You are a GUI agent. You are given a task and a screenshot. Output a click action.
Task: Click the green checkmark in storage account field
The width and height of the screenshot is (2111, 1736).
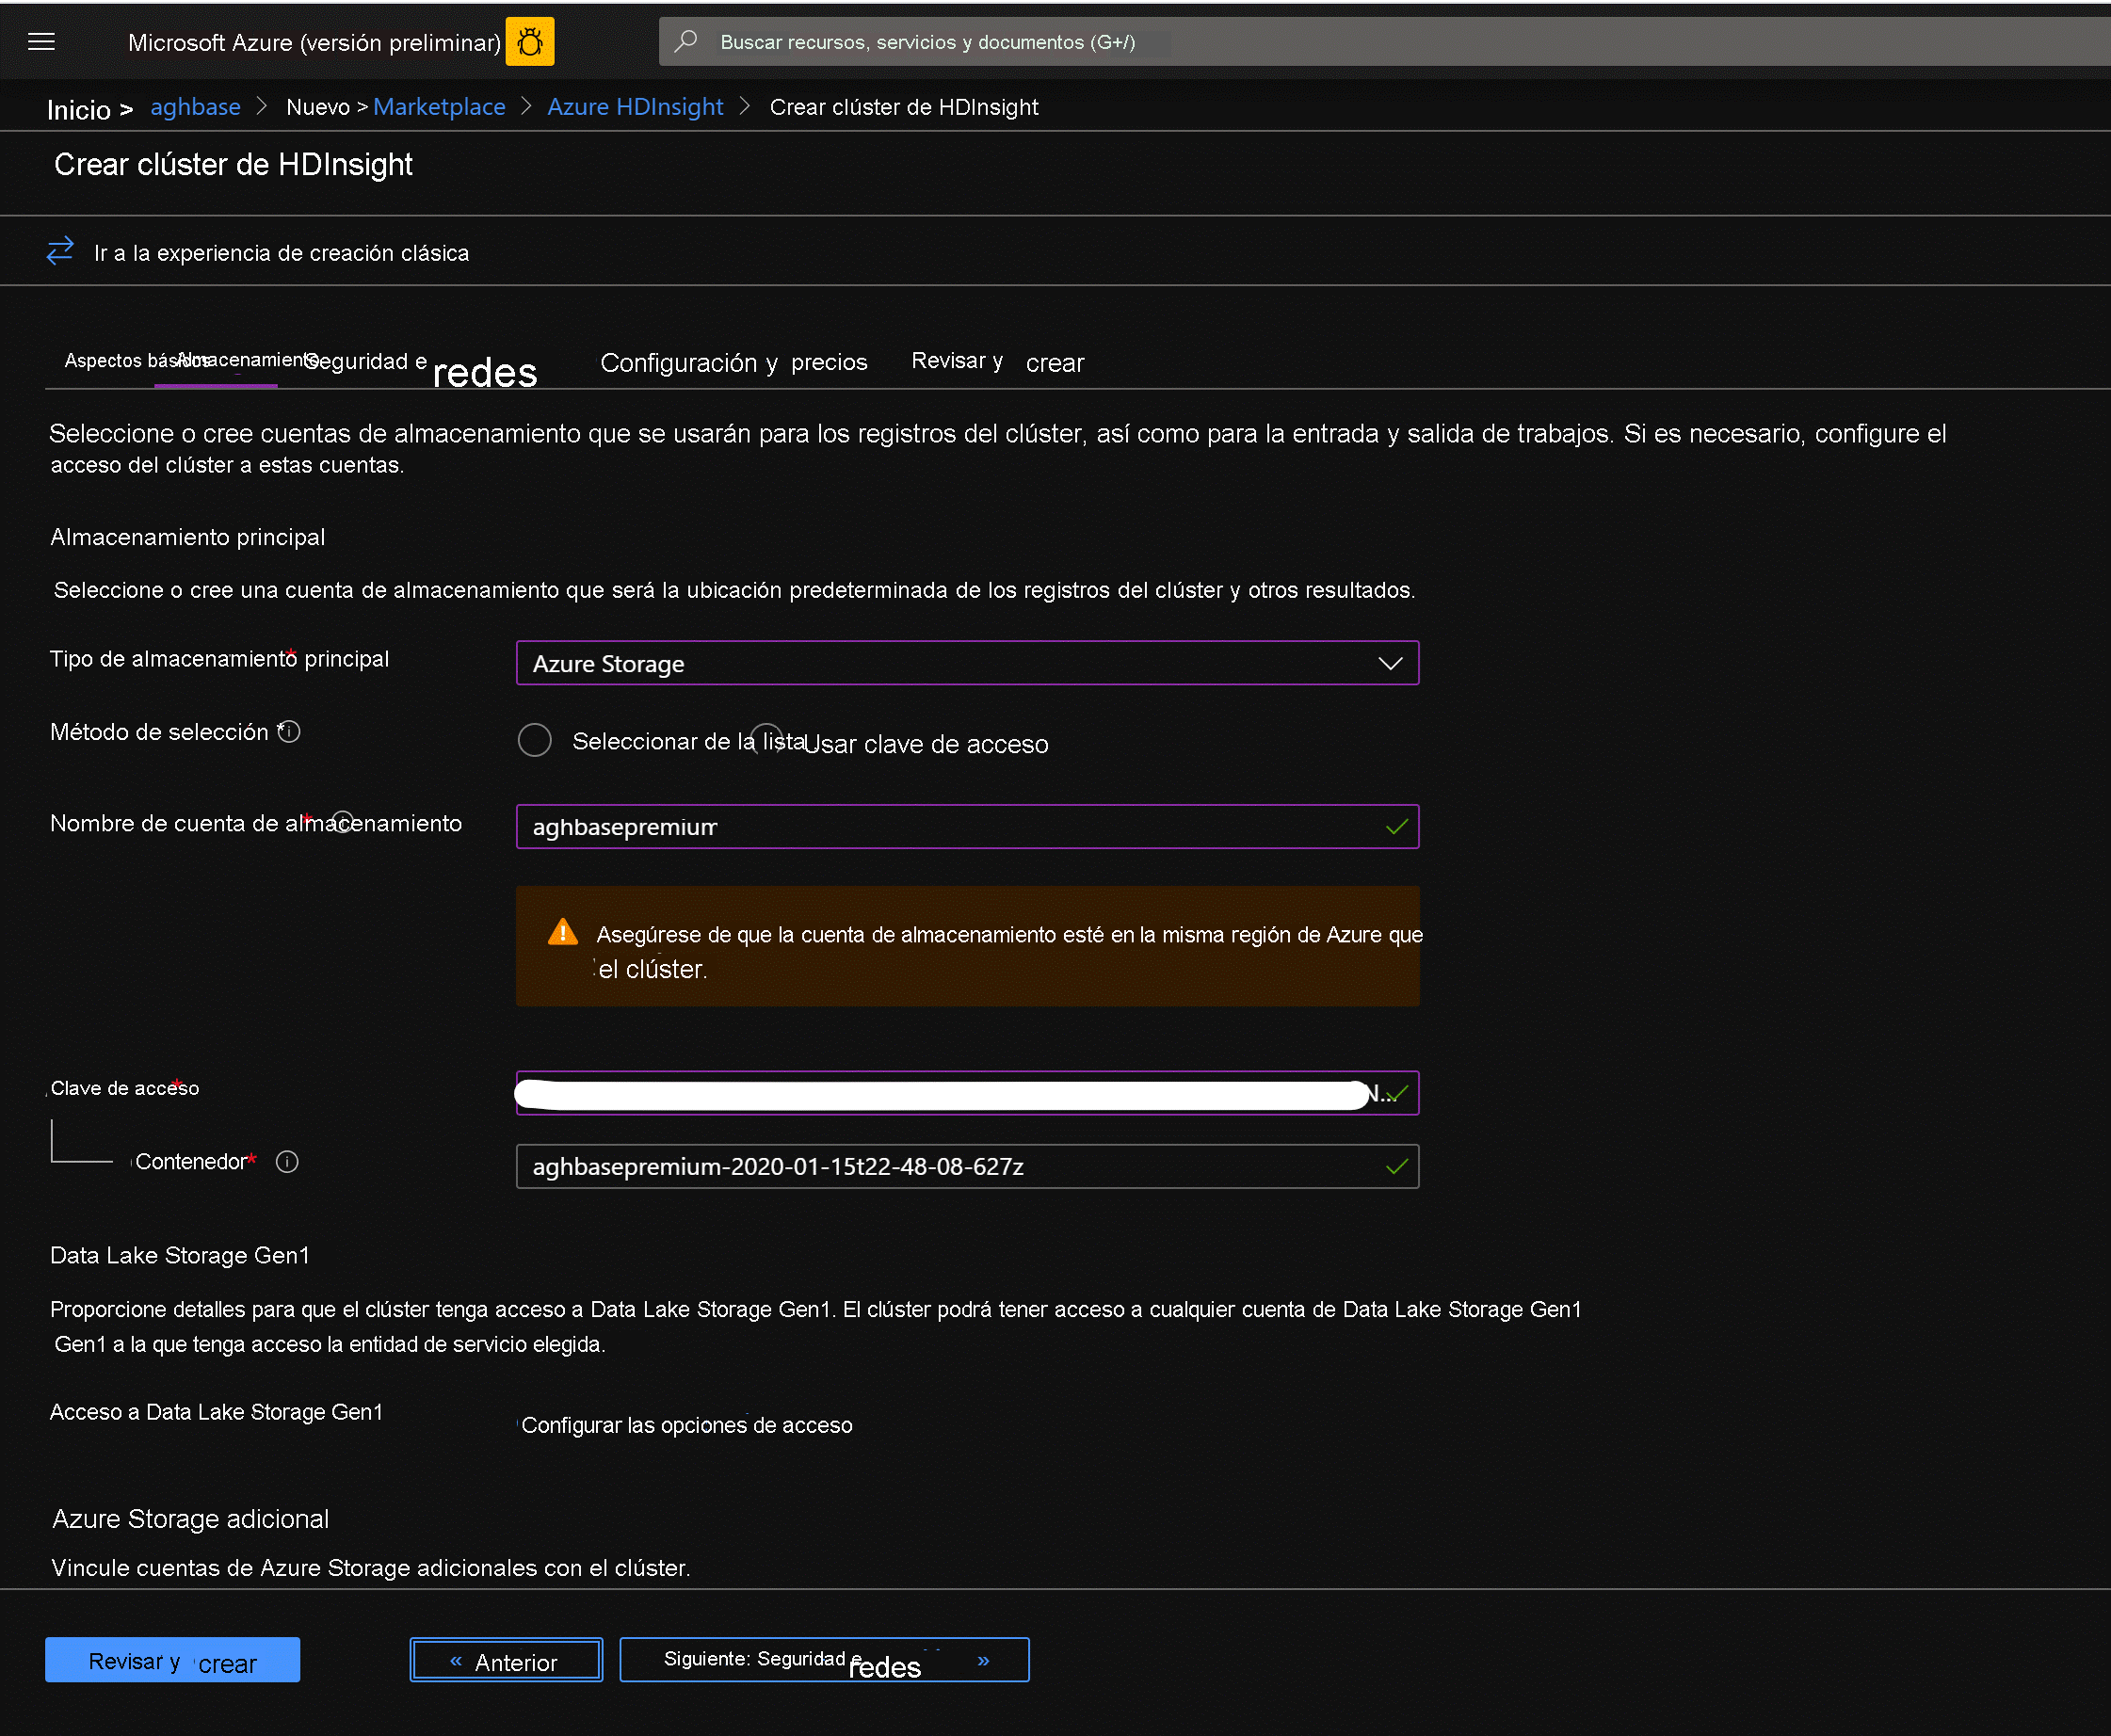pyautogui.click(x=1397, y=826)
